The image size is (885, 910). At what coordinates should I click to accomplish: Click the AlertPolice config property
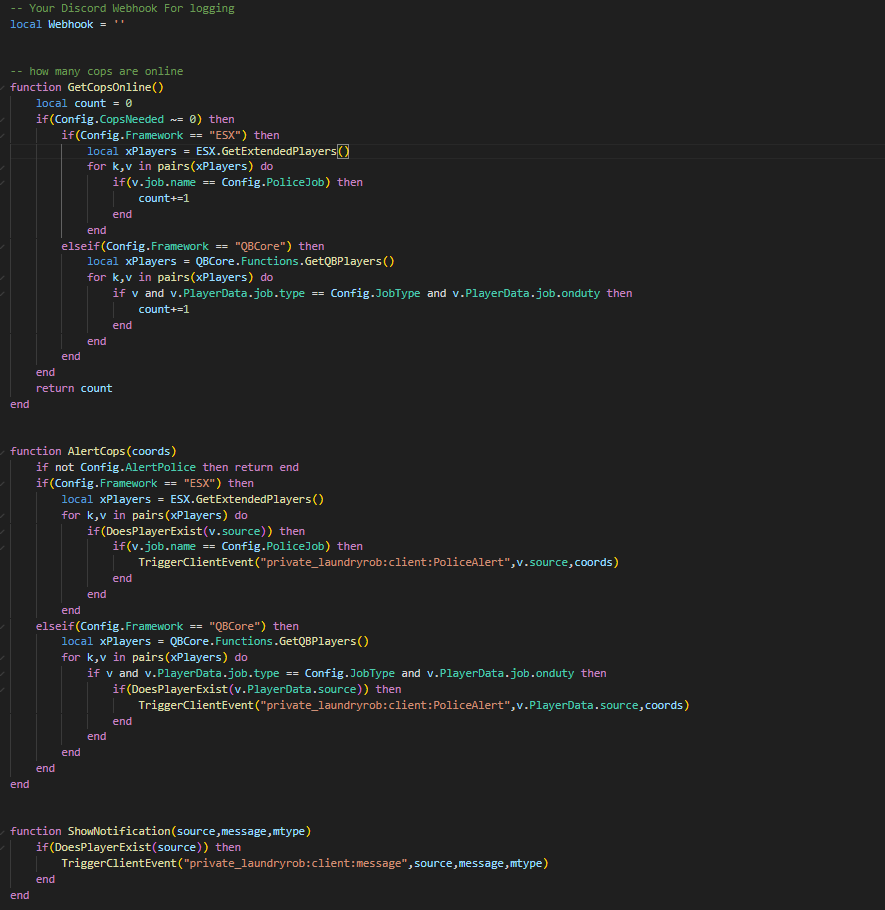point(161,467)
